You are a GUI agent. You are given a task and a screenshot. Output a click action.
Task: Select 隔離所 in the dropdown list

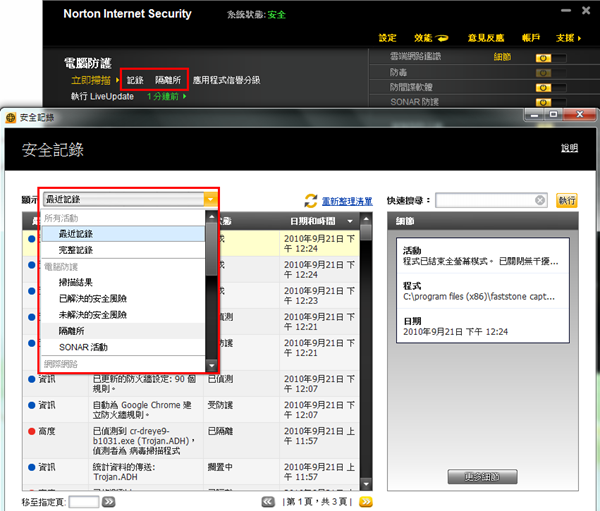pos(123,331)
